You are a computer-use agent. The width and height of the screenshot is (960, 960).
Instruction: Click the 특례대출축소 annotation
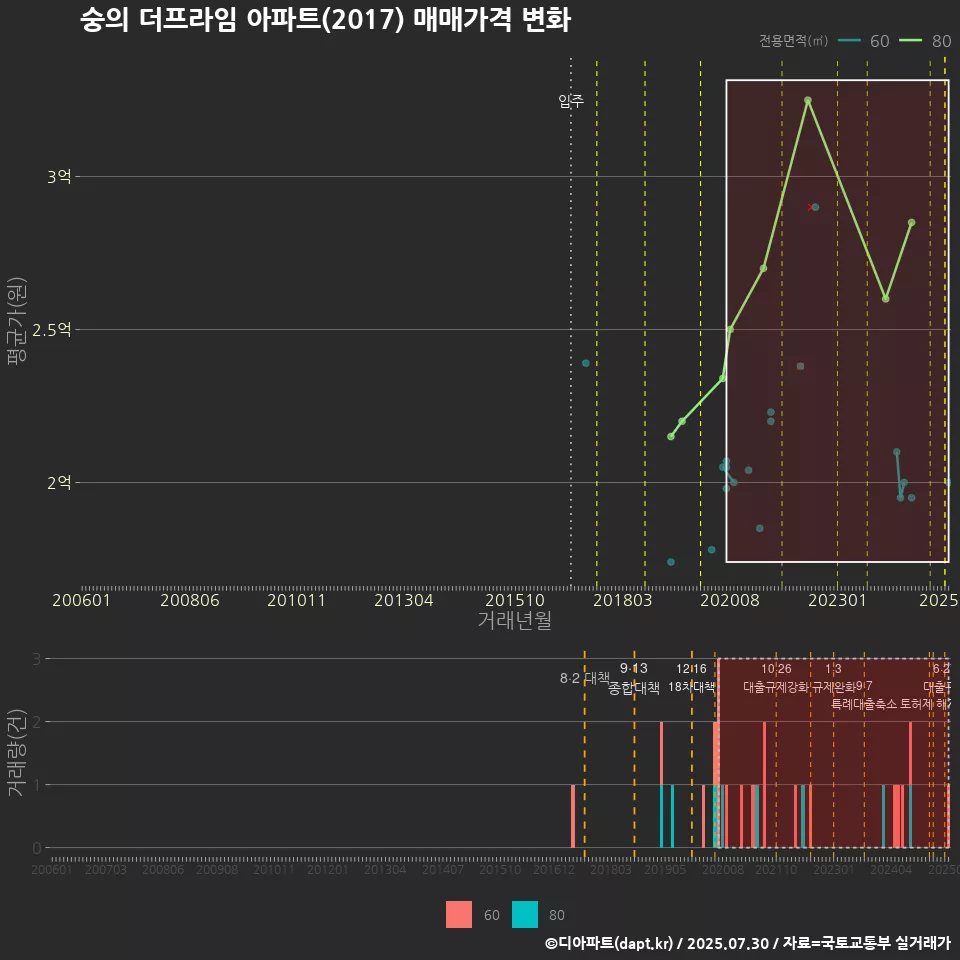[864, 704]
